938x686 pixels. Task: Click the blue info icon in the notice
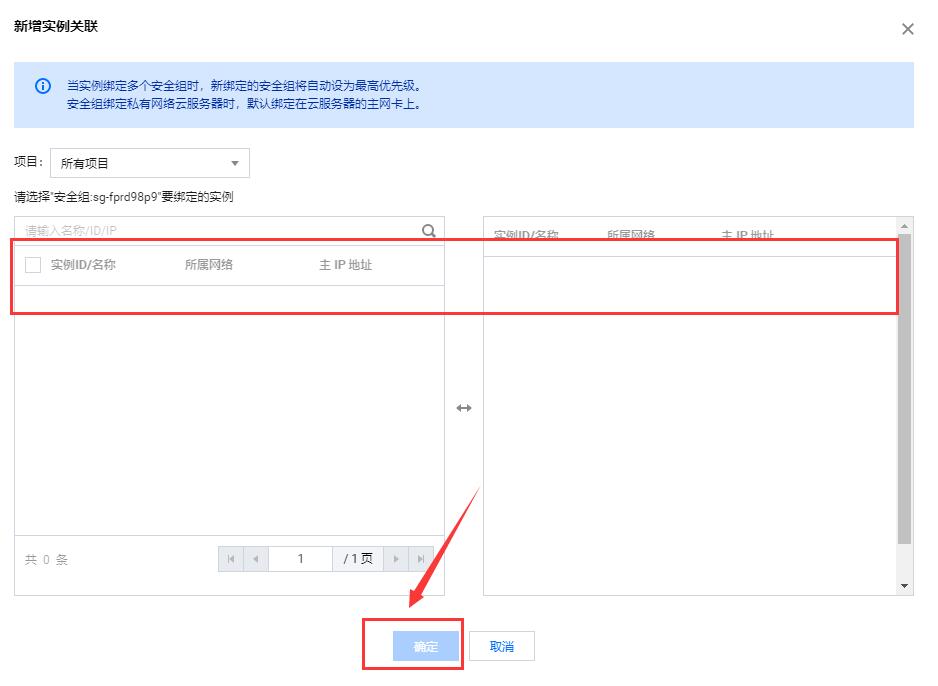[42, 86]
